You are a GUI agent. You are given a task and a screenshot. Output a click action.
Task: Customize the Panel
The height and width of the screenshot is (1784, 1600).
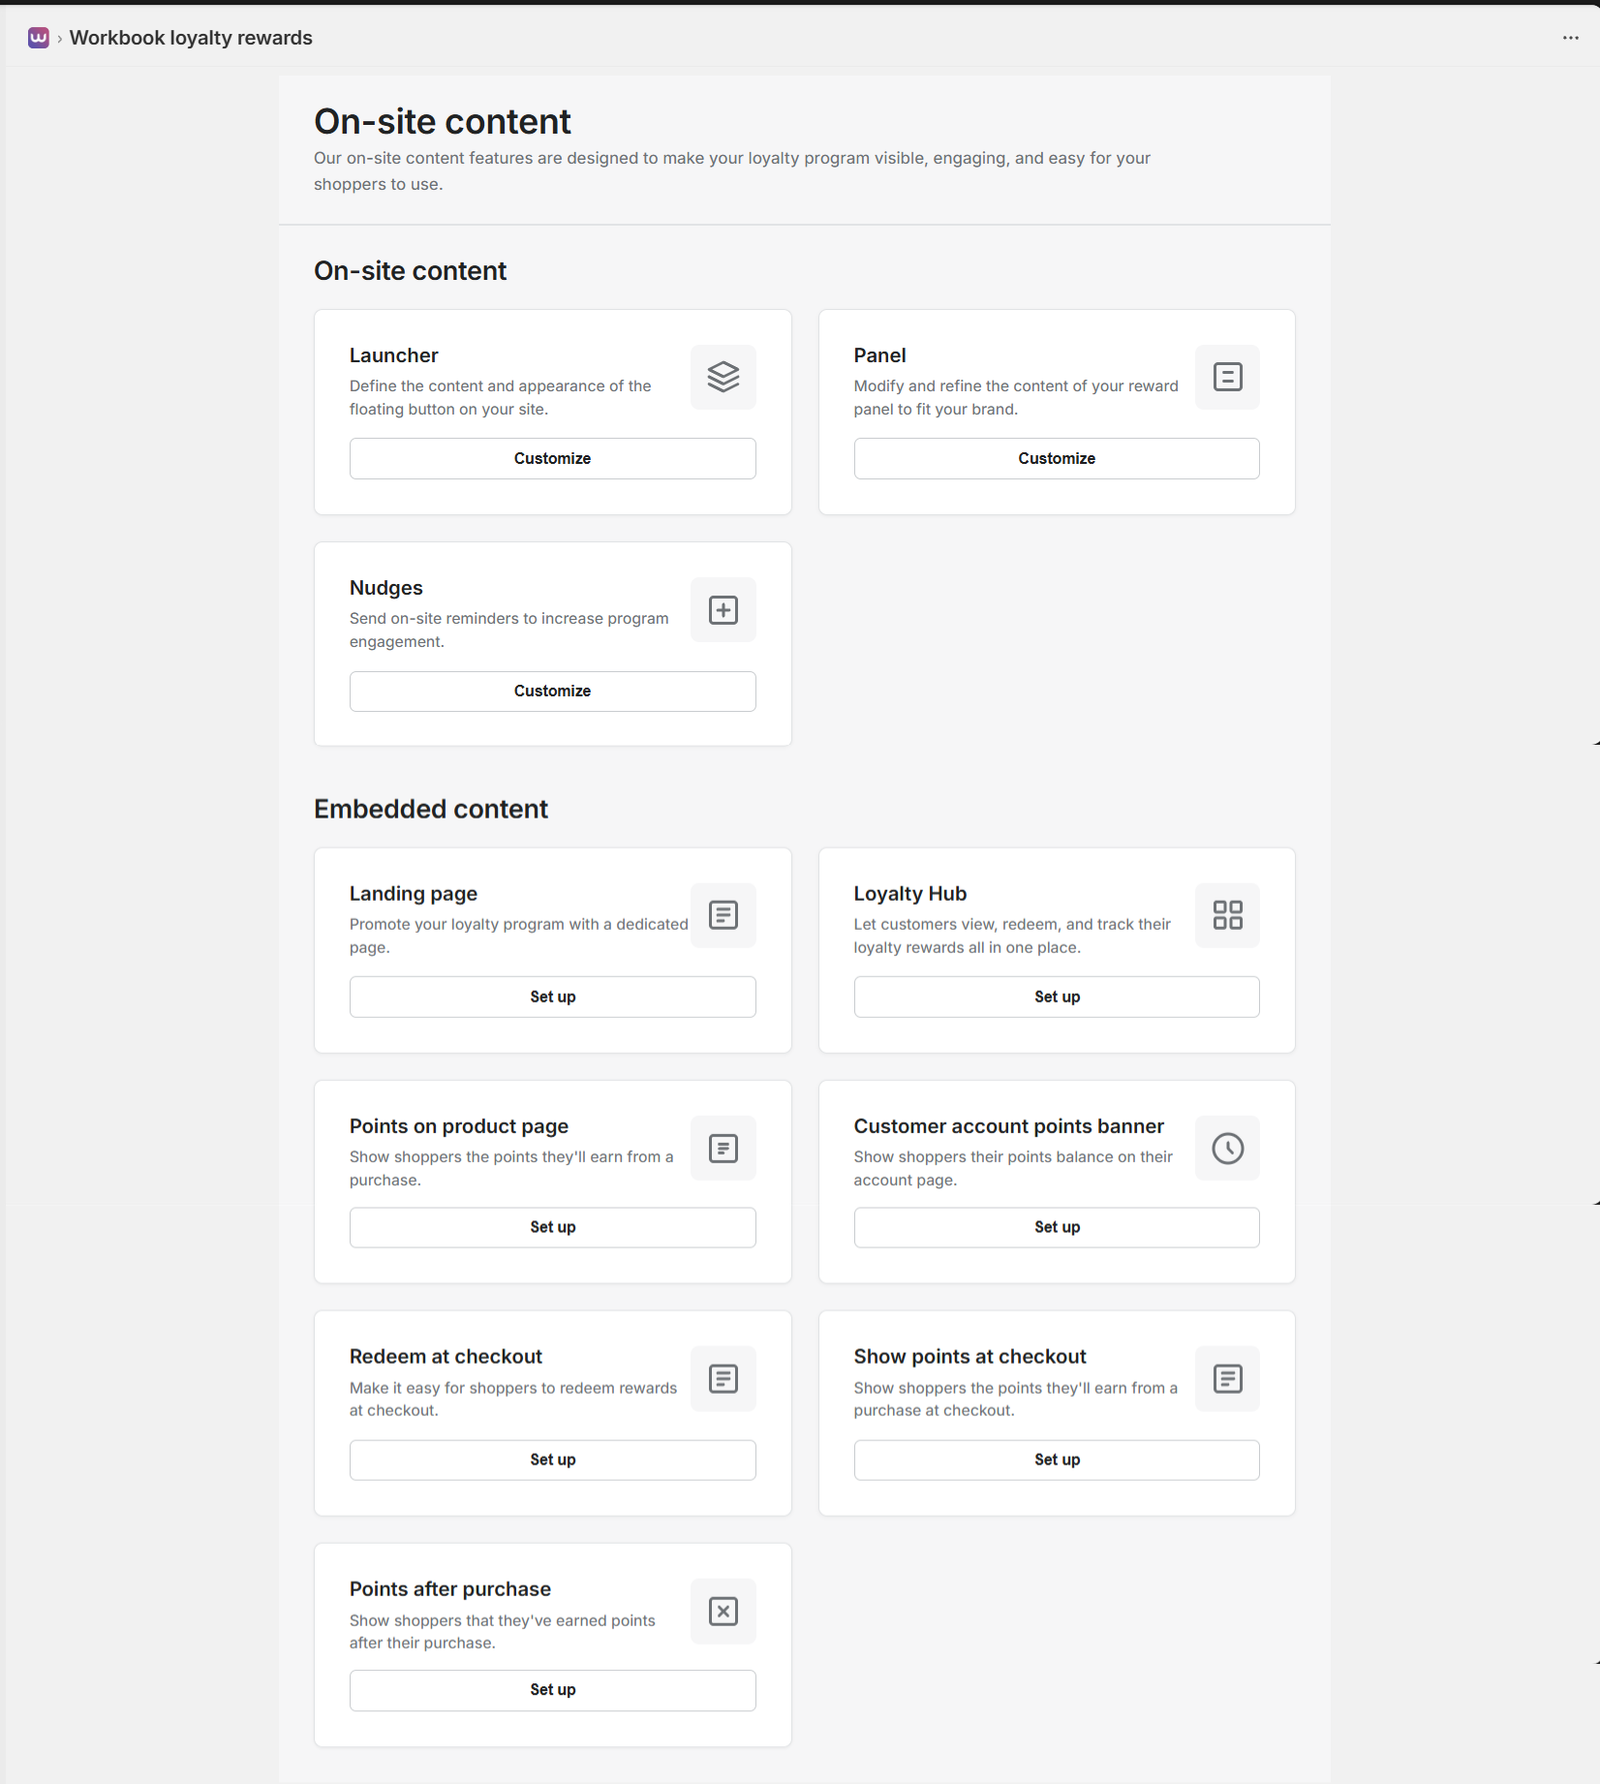coord(1056,458)
